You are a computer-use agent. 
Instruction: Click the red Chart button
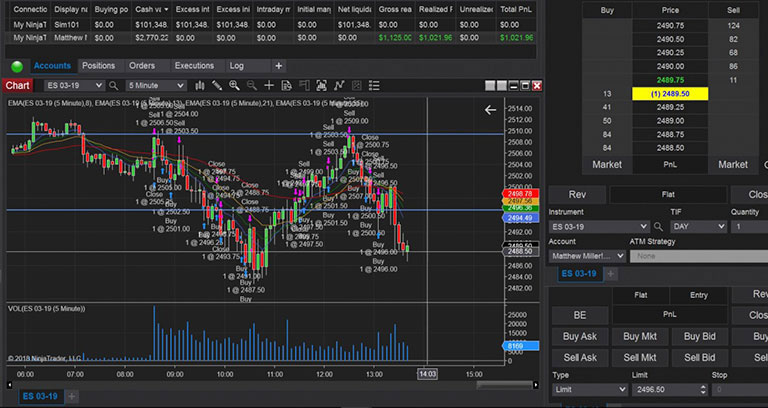18,86
